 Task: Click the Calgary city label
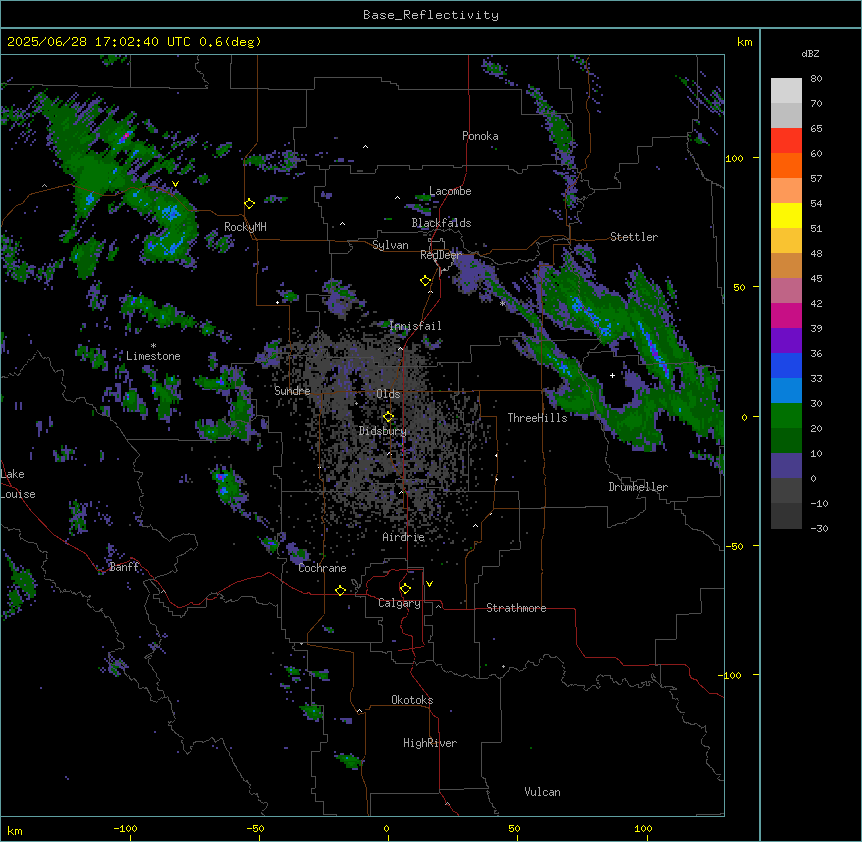400,603
